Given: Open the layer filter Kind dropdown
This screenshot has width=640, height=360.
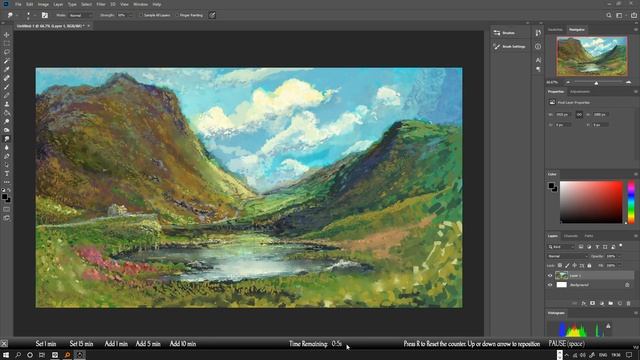Looking at the screenshot, I should click(561, 247).
